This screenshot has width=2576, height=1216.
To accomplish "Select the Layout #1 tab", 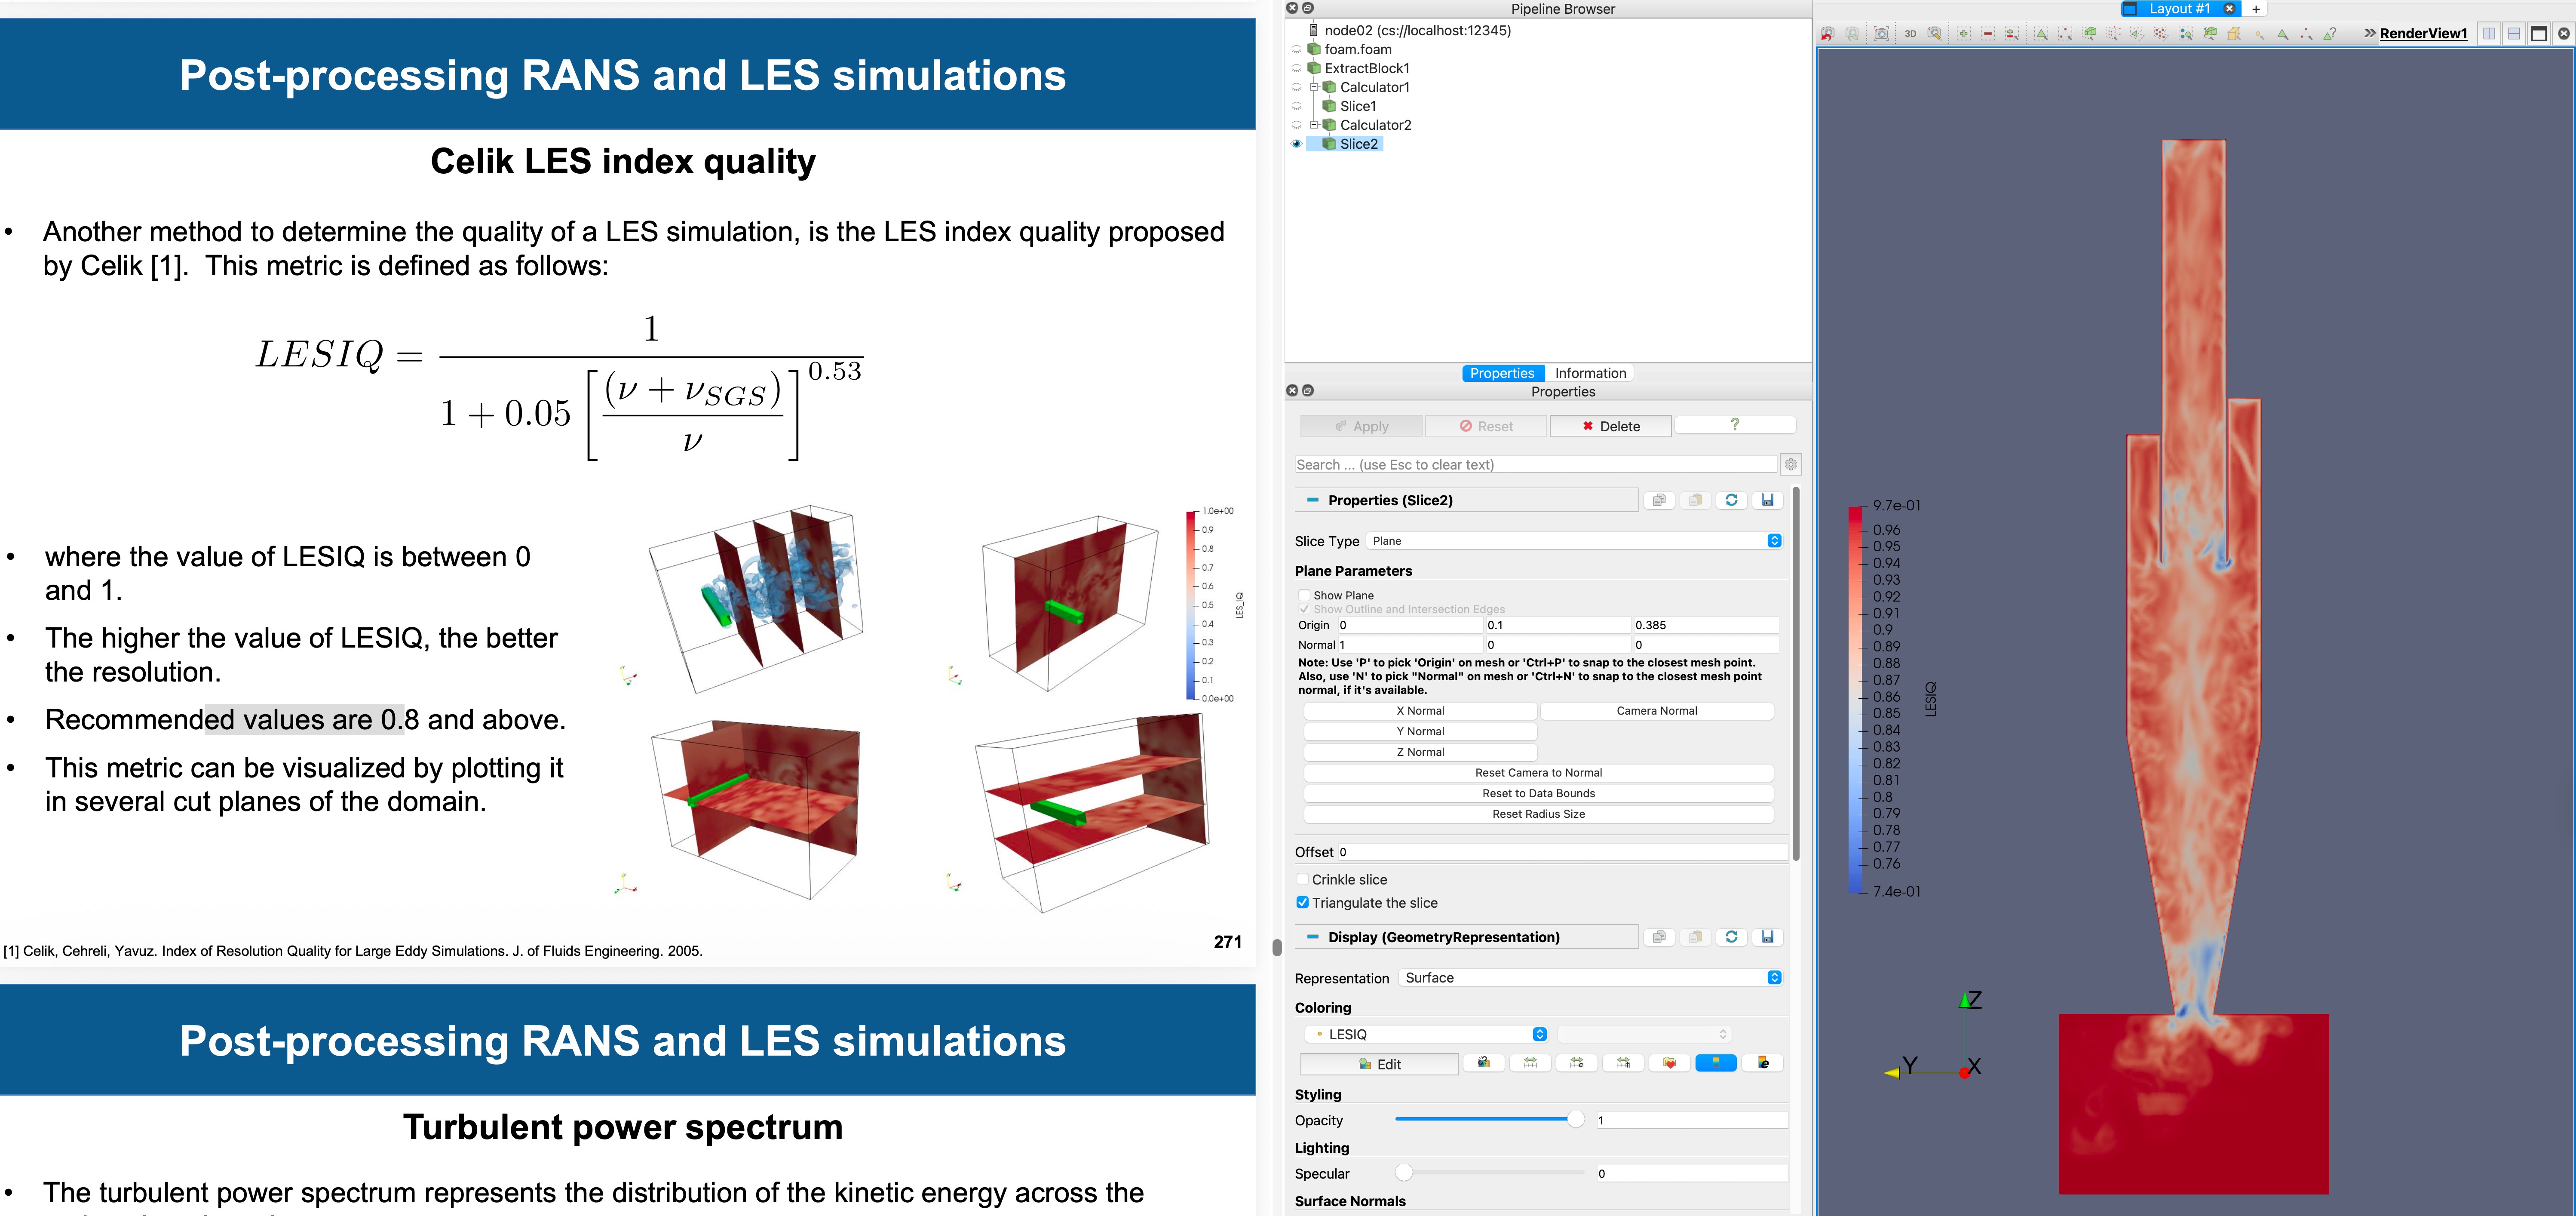I will [2180, 9].
